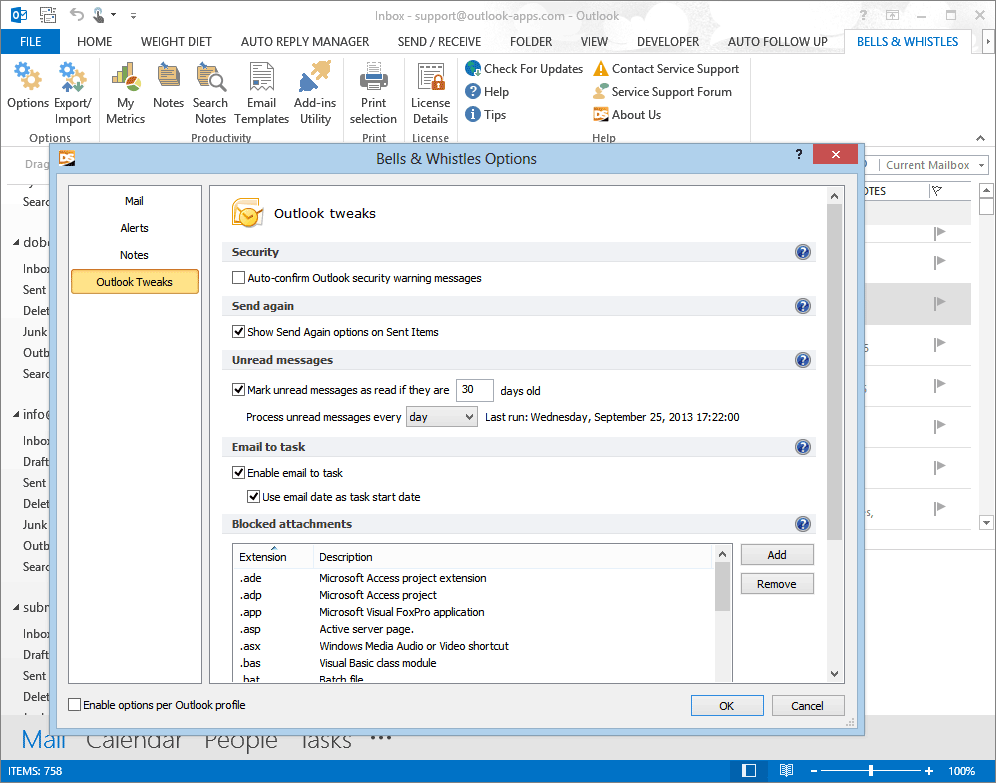Screen dimensions: 996x783
Task: Open Process unread messages every dropdown
Action: 441,417
